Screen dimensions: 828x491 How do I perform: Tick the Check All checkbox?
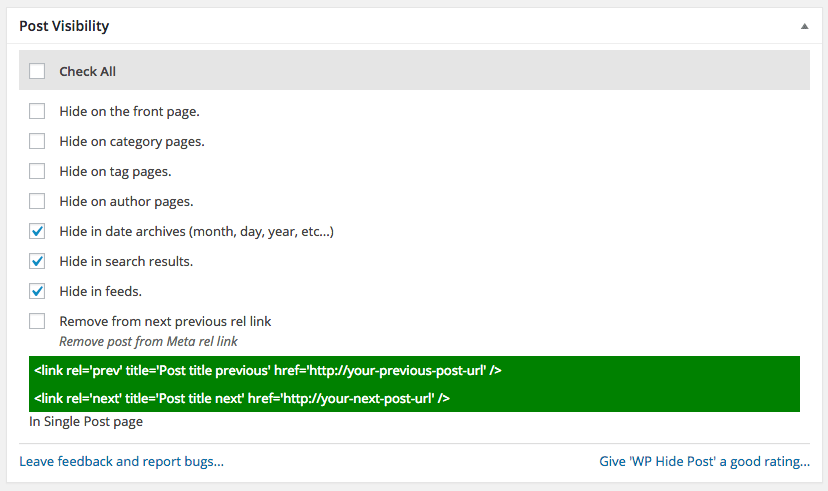point(37,71)
